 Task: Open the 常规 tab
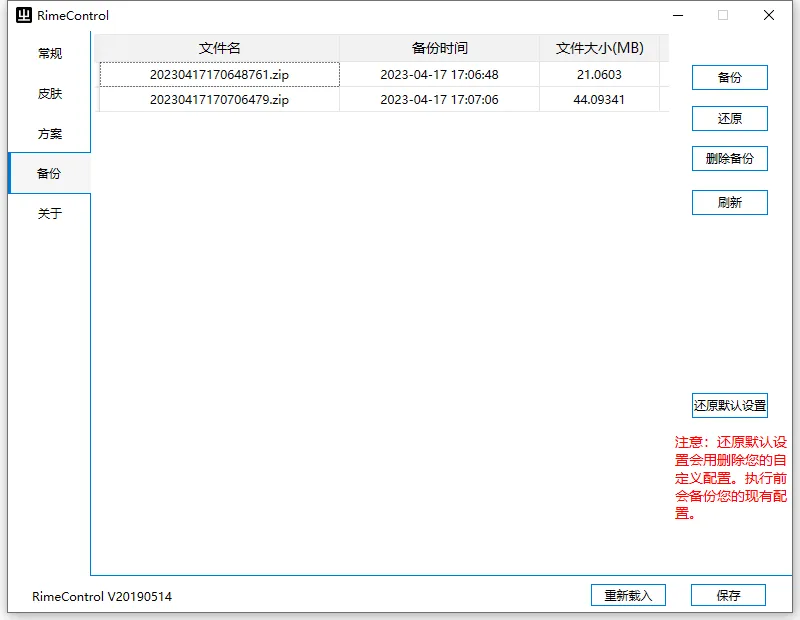(x=49, y=54)
